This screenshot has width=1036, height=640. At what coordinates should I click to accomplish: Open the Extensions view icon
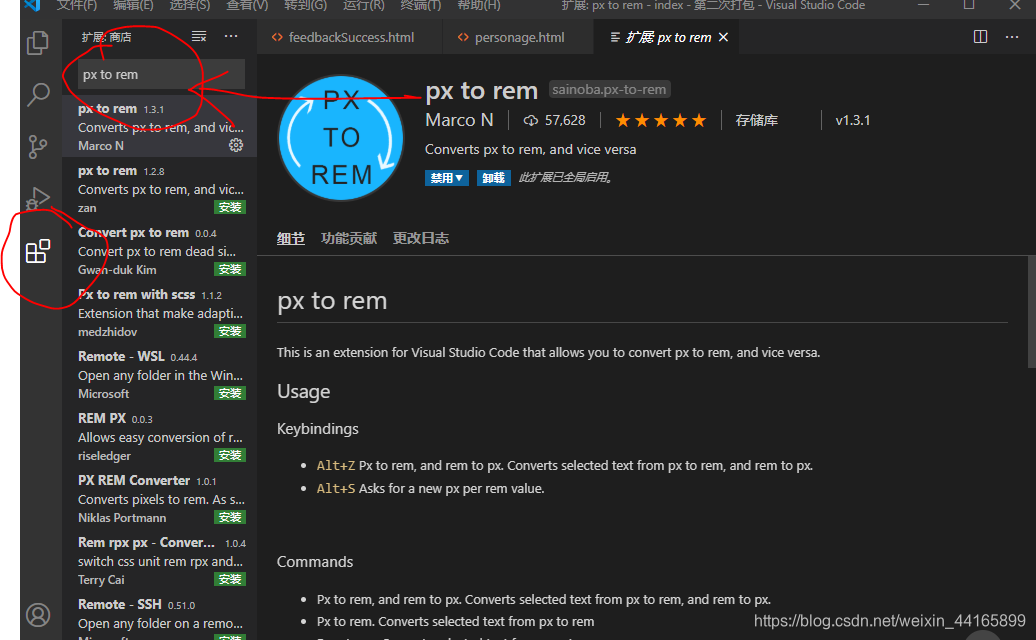[x=38, y=251]
